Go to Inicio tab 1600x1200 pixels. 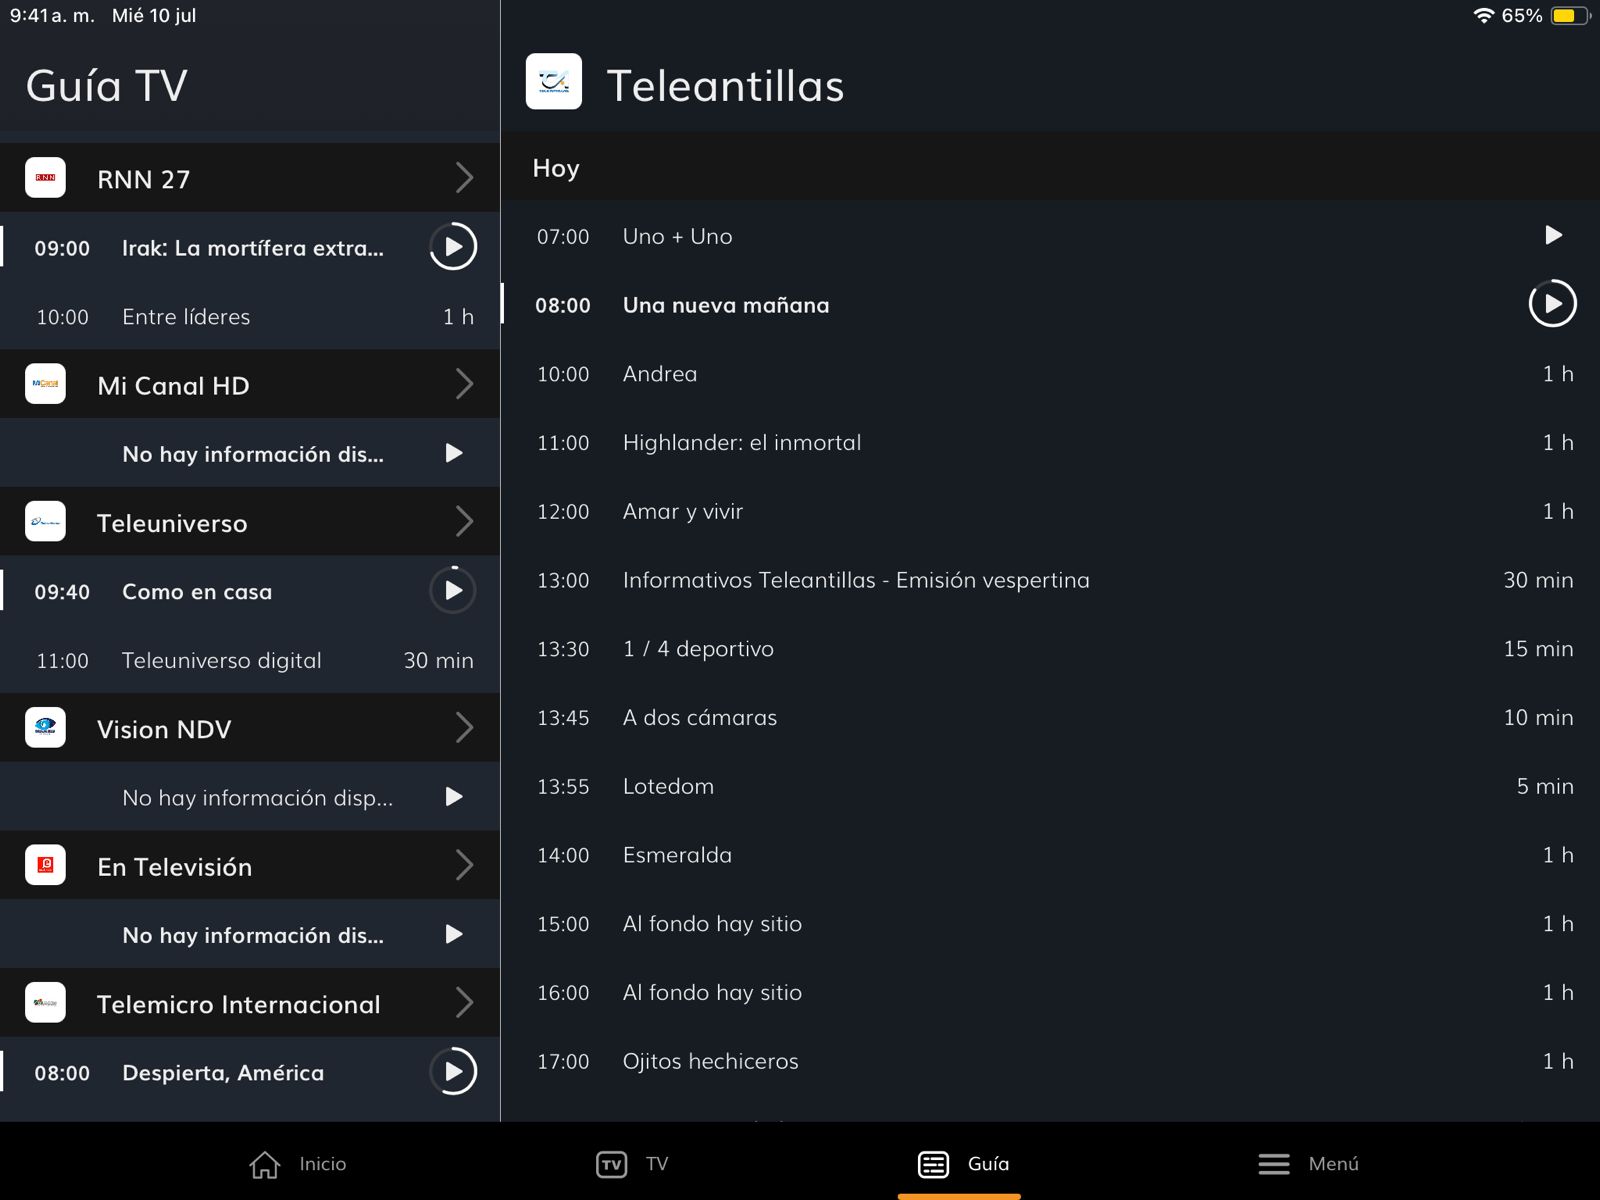[298, 1164]
